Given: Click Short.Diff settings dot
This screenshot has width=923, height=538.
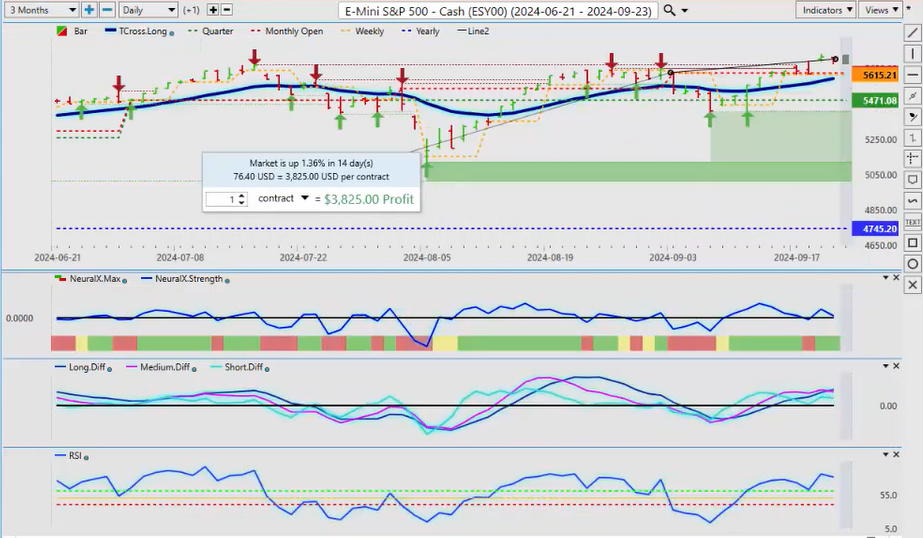Looking at the screenshot, I should coord(267,369).
